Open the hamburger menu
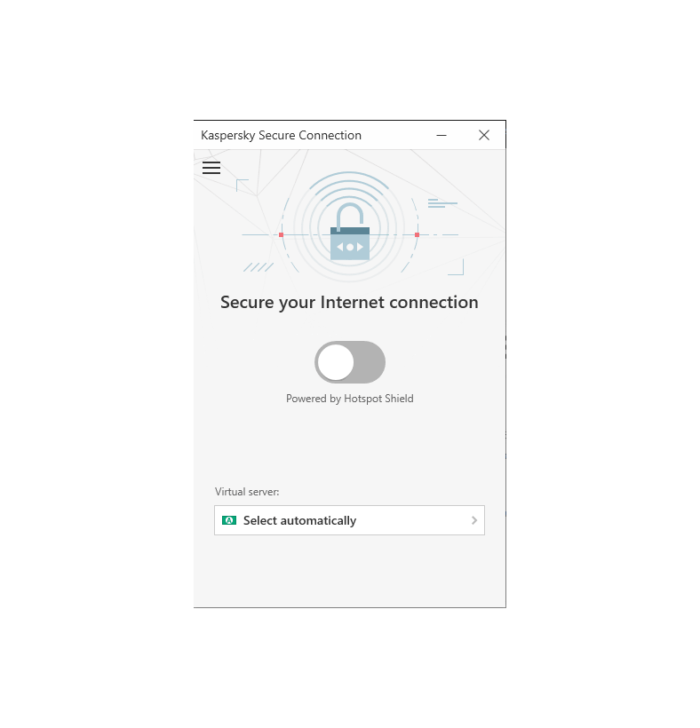This screenshot has height=728, width=700. 211,168
